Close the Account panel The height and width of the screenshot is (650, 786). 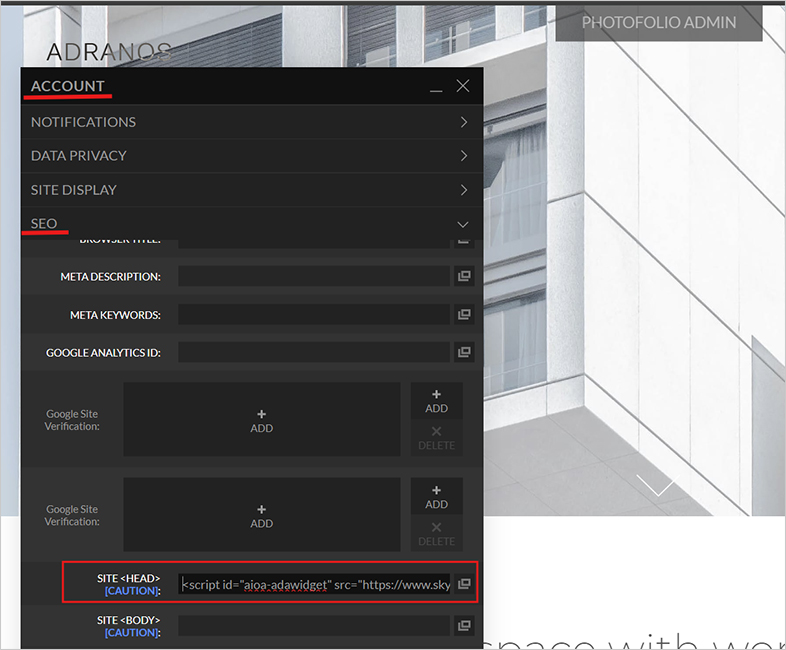click(x=463, y=86)
